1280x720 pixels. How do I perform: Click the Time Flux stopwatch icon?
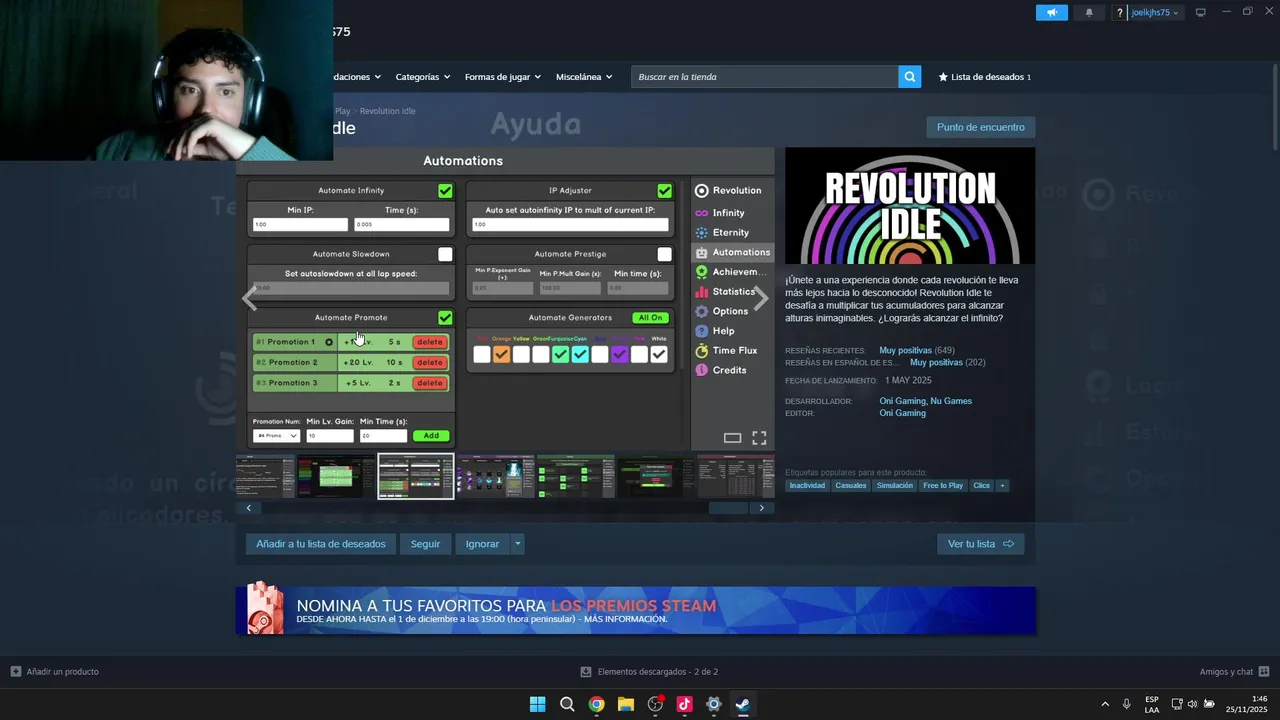[701, 350]
